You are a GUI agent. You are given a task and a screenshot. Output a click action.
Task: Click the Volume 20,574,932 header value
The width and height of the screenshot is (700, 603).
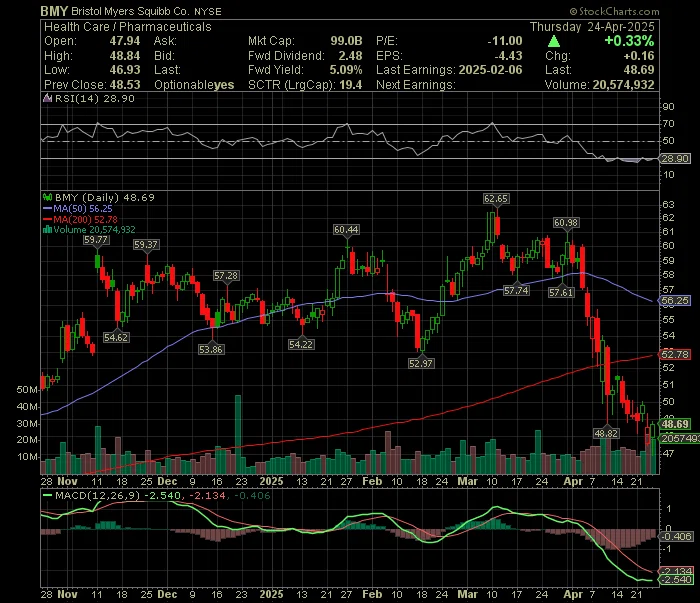624,85
